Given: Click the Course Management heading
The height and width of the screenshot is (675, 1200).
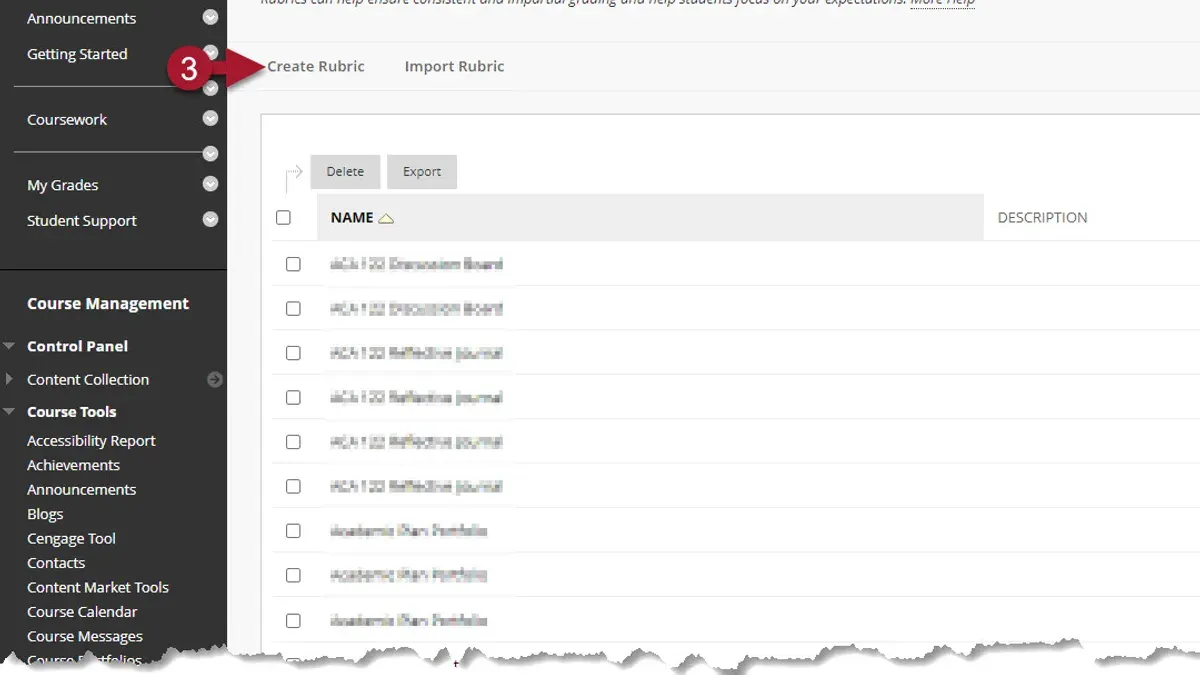Looking at the screenshot, I should tap(108, 304).
